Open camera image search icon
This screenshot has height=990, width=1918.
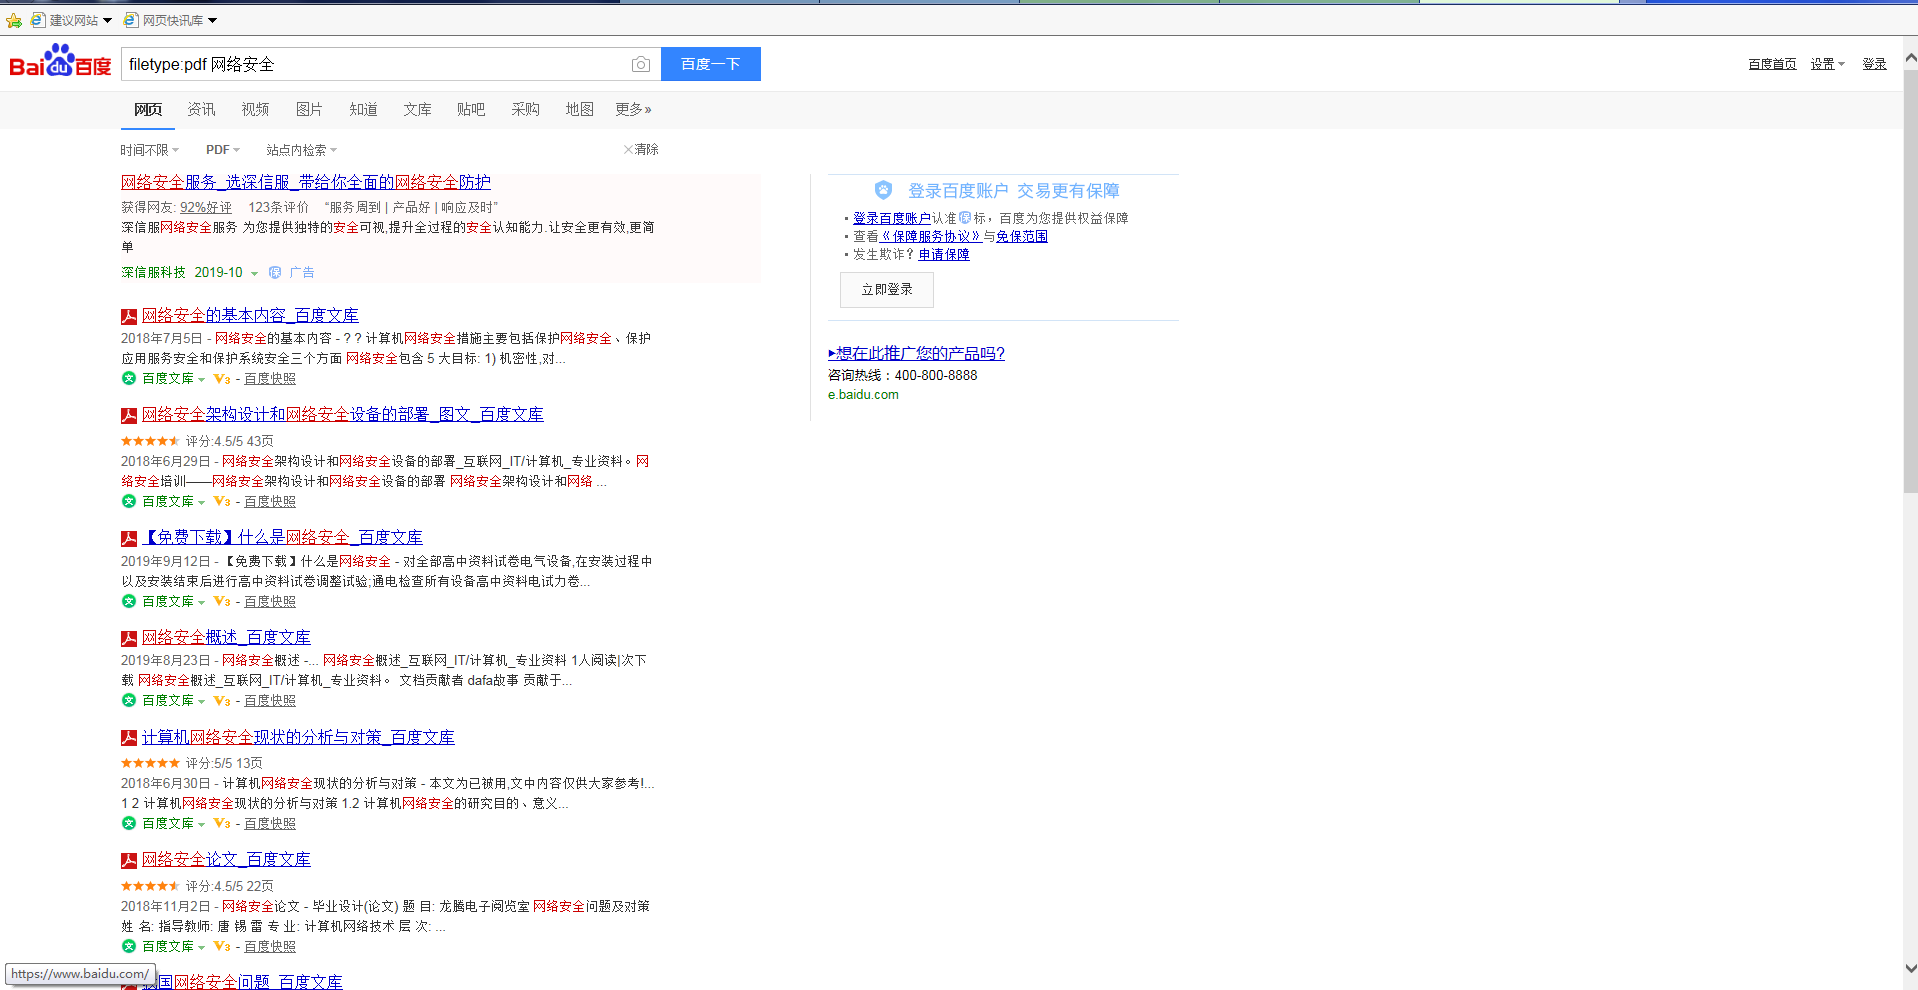tap(641, 64)
